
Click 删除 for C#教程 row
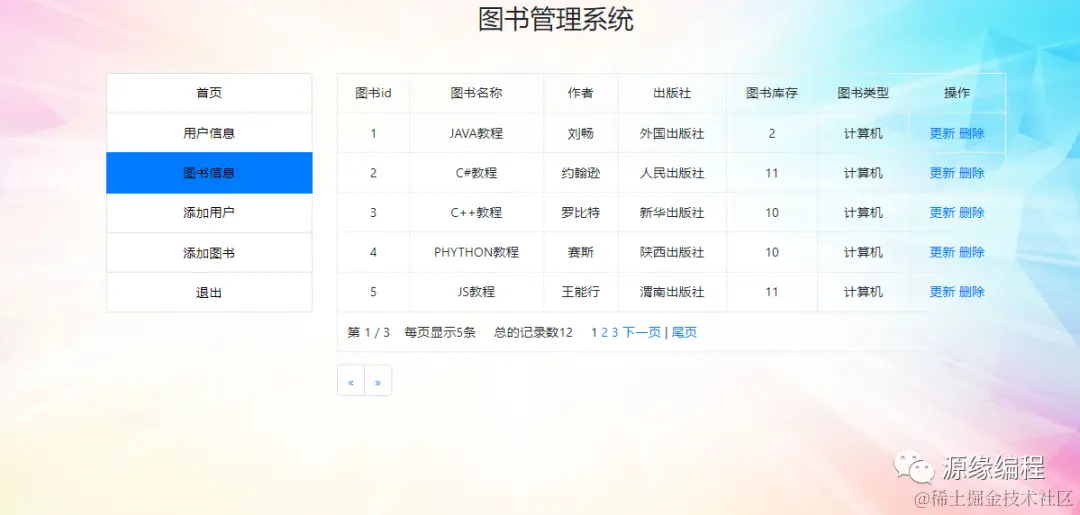(972, 173)
